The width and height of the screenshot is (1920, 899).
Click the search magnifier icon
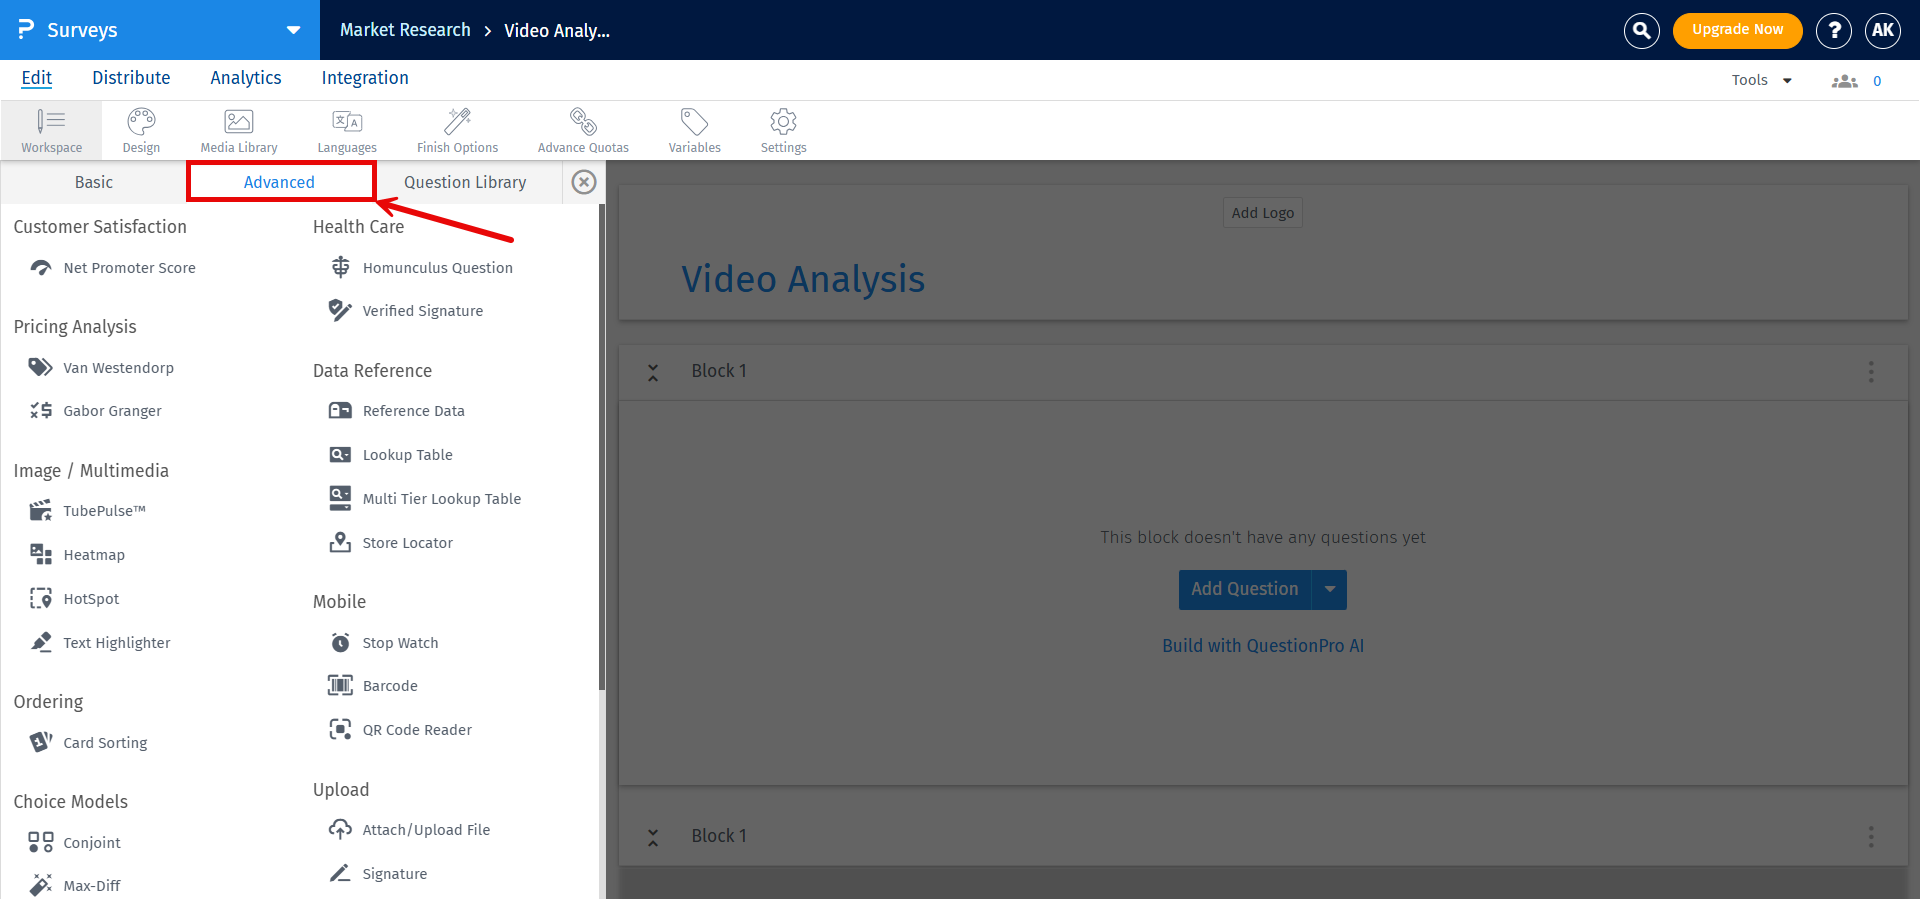pos(1641,30)
